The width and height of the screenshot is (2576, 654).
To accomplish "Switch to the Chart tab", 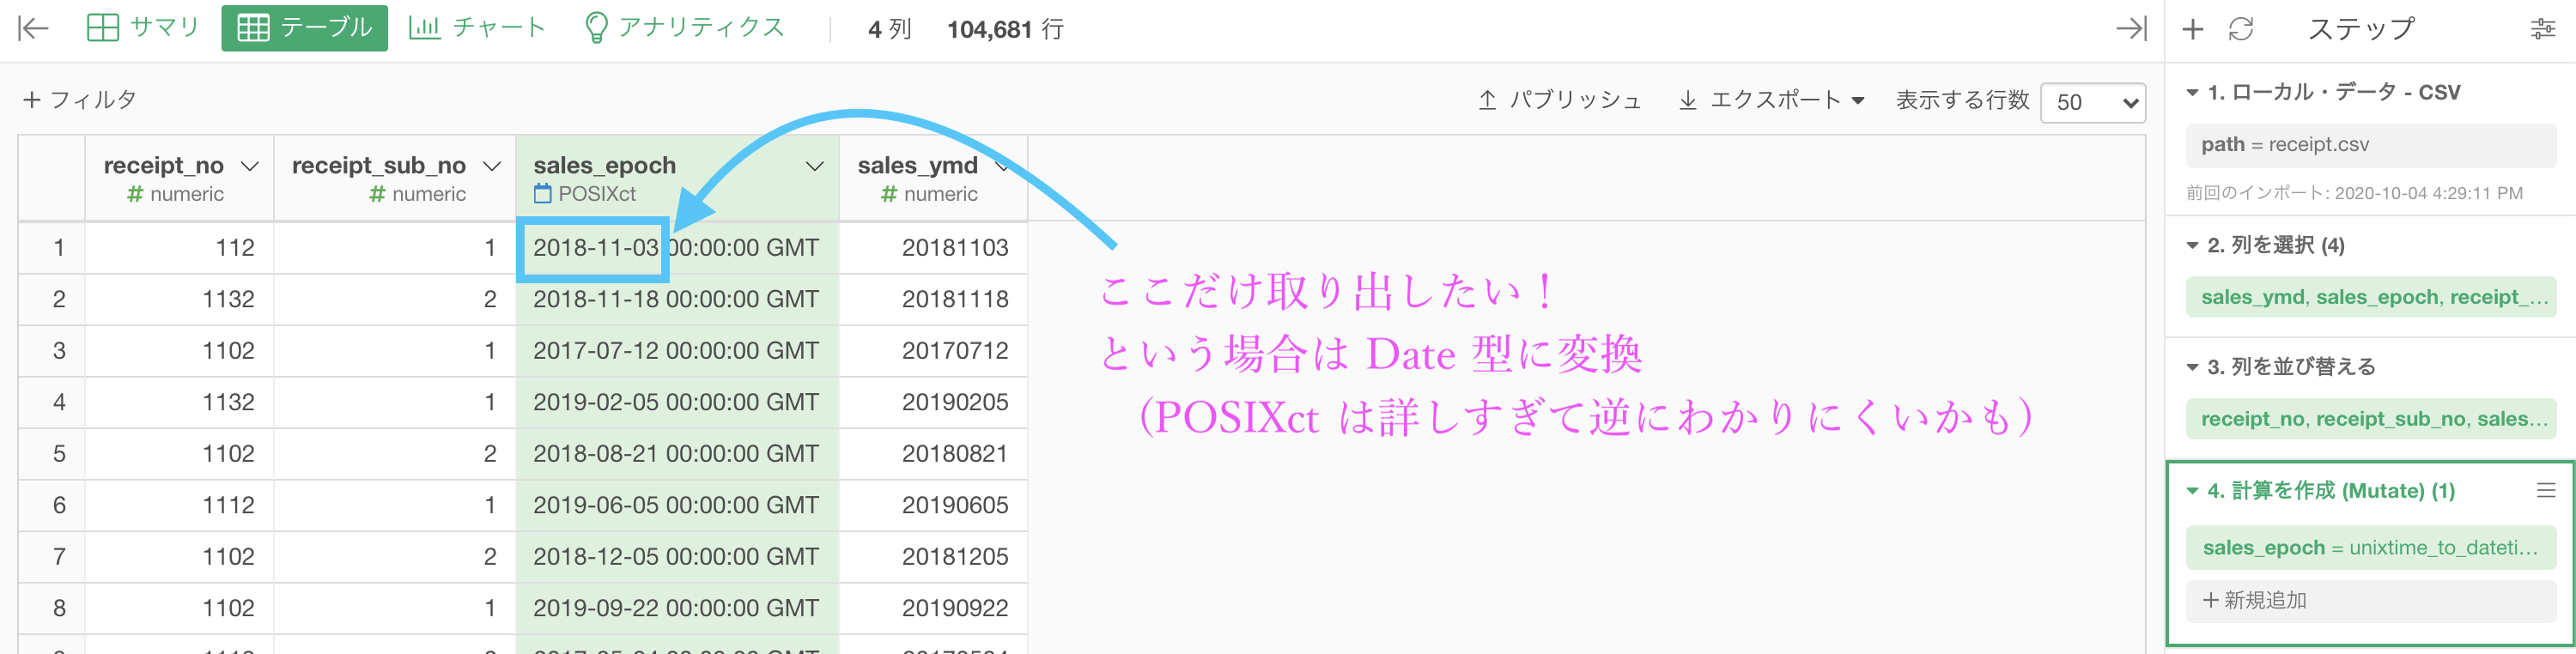I will tap(477, 28).
